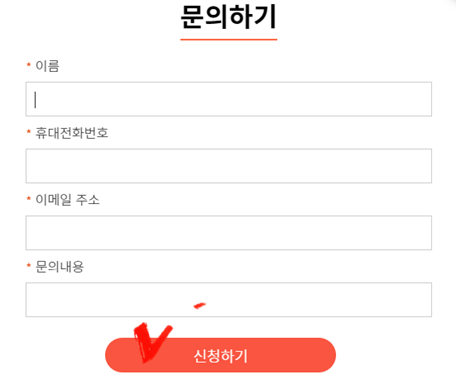Click the required asterisk beside 휴대전화번호
The image size is (456, 384).
pyautogui.click(x=29, y=131)
